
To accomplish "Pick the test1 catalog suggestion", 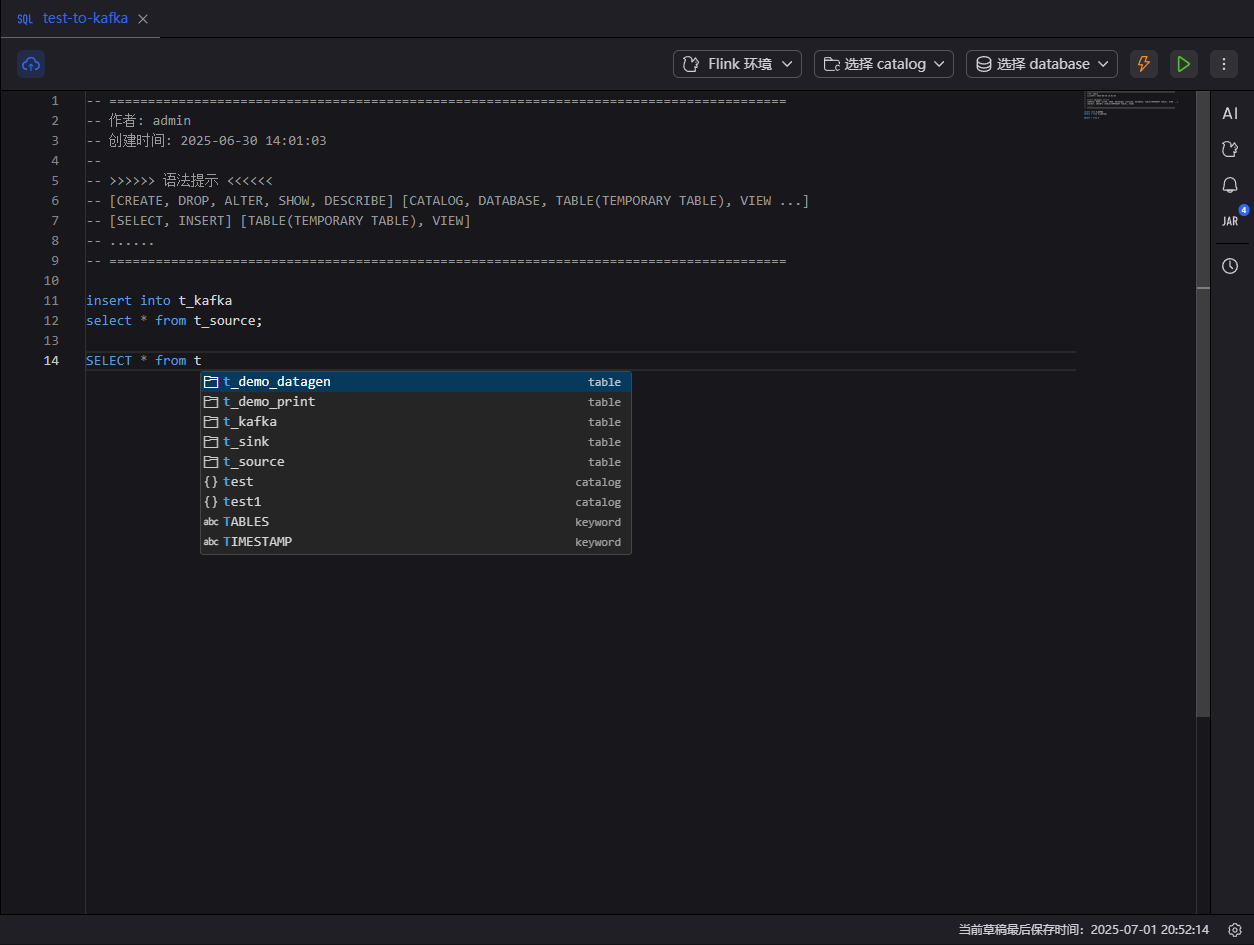I will coord(416,502).
